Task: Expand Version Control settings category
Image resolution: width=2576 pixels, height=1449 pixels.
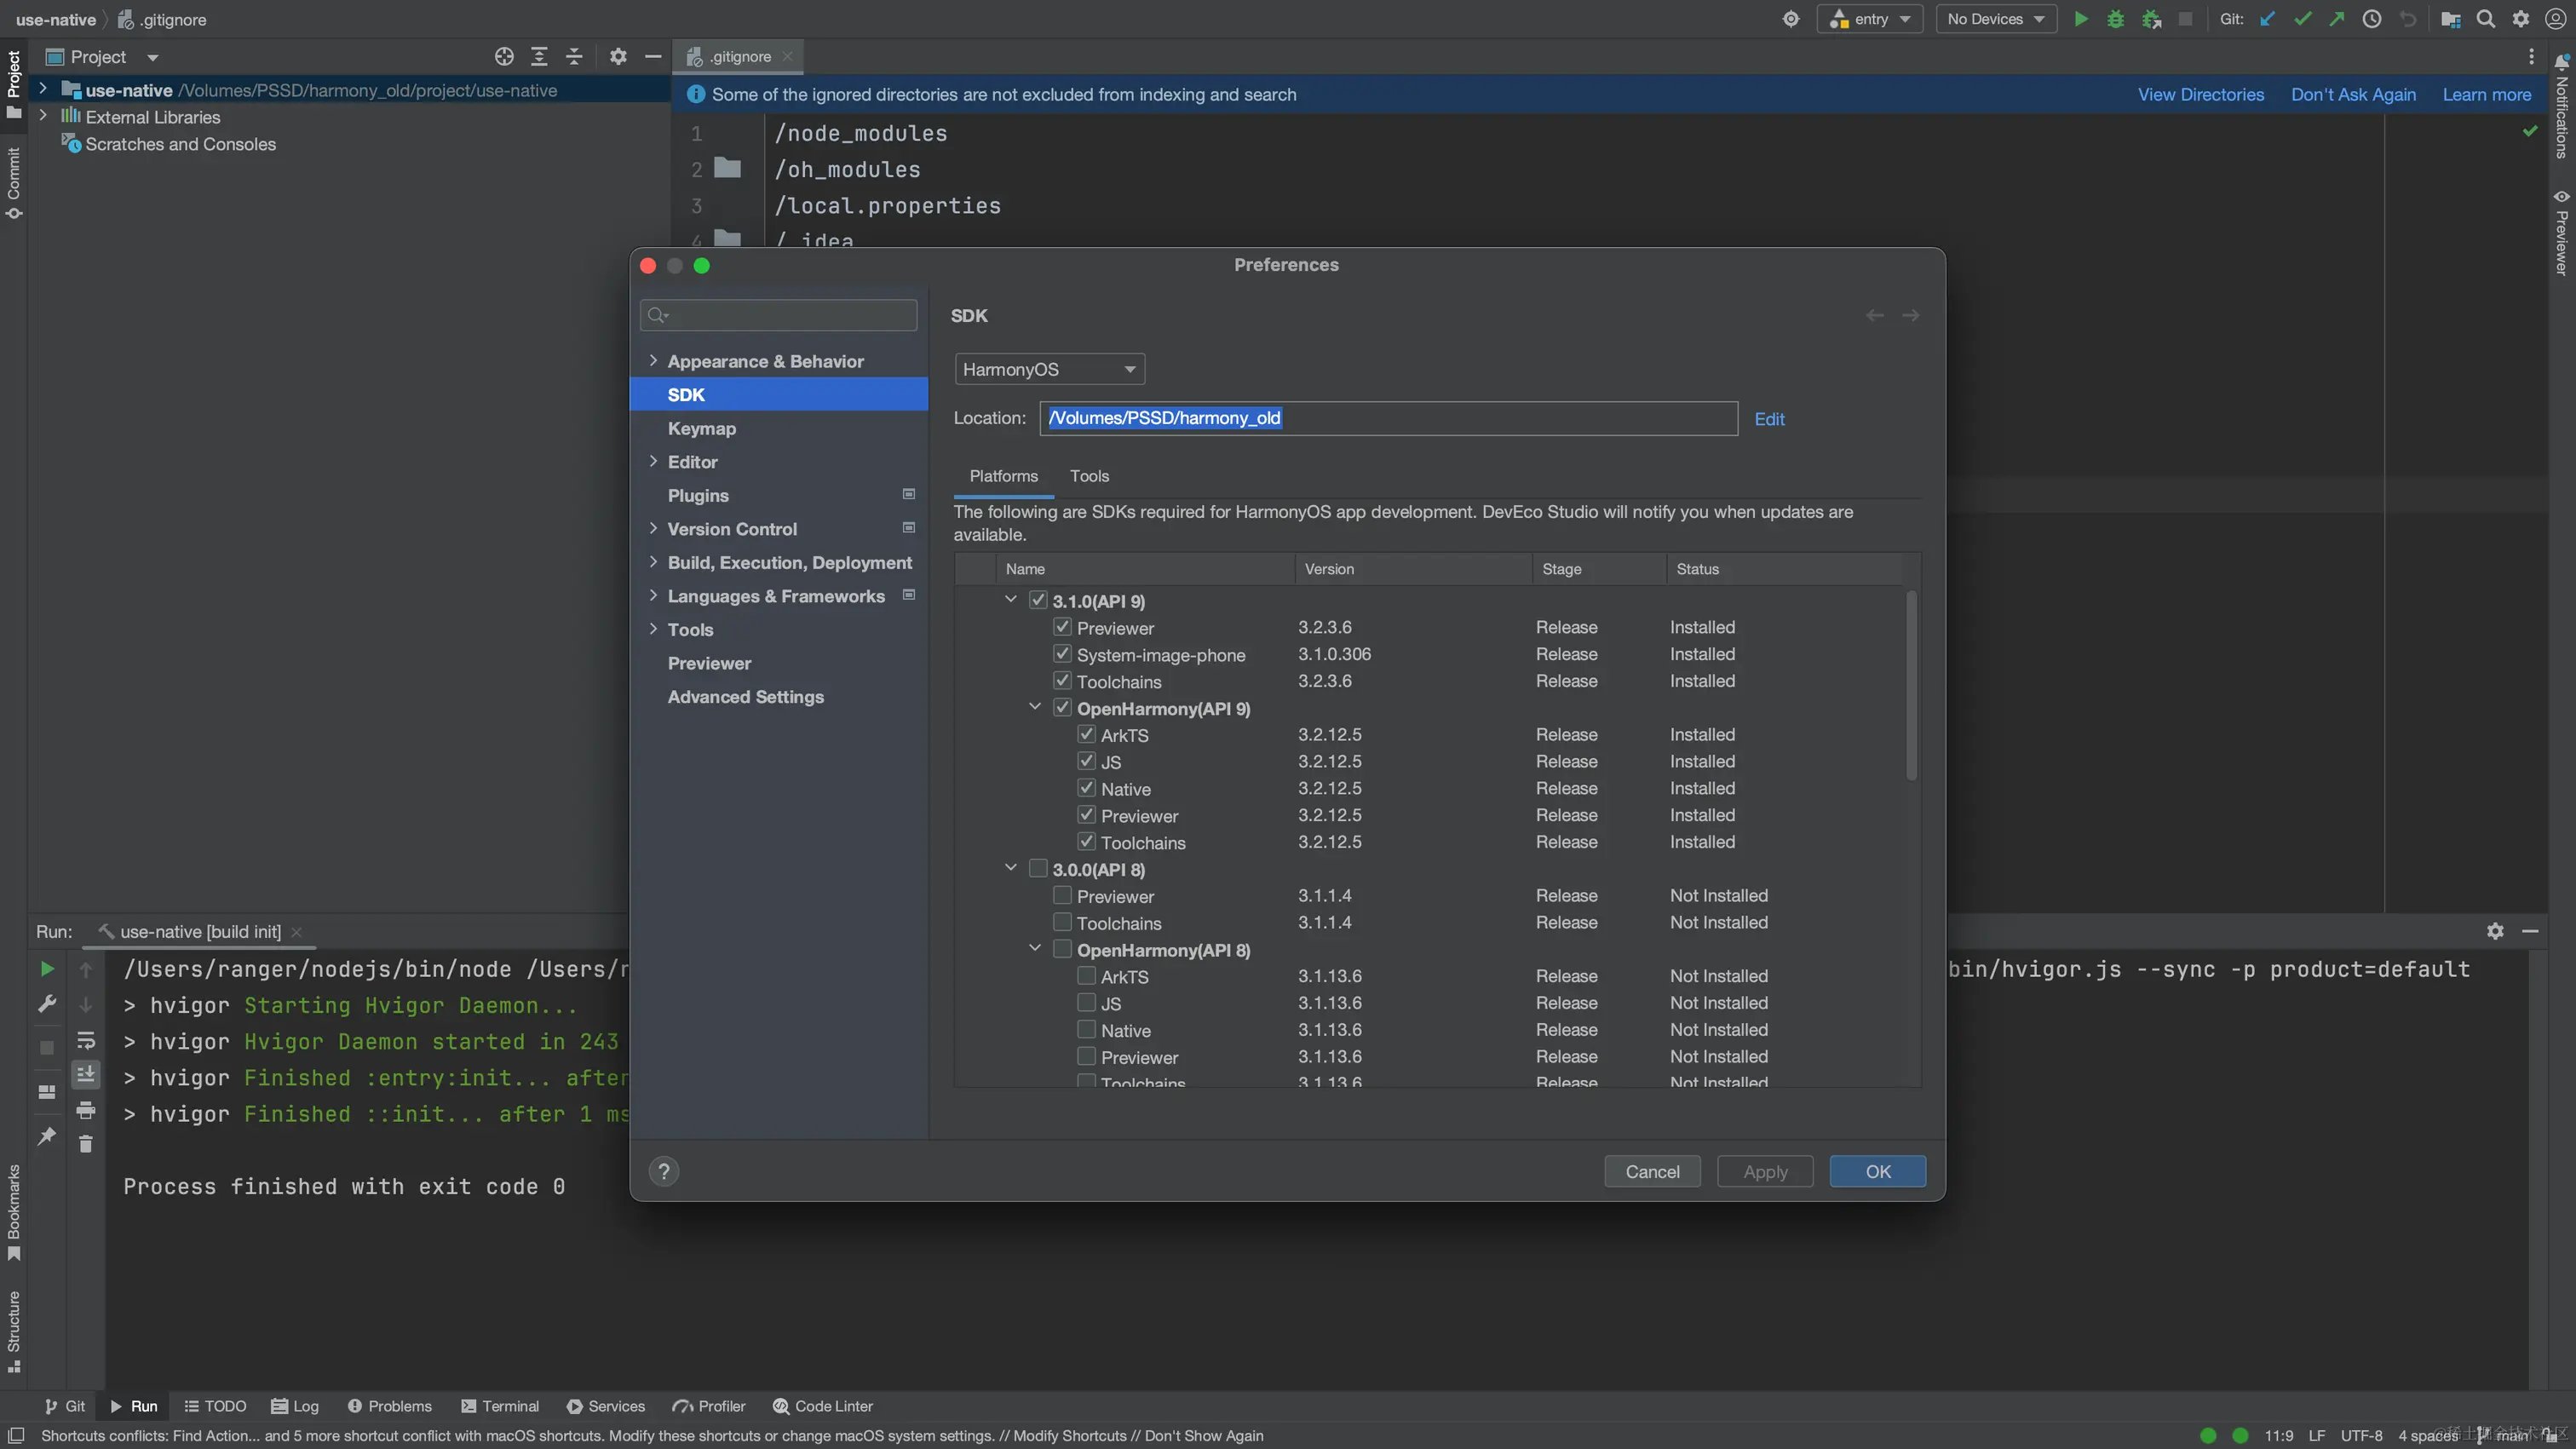Action: (653, 528)
